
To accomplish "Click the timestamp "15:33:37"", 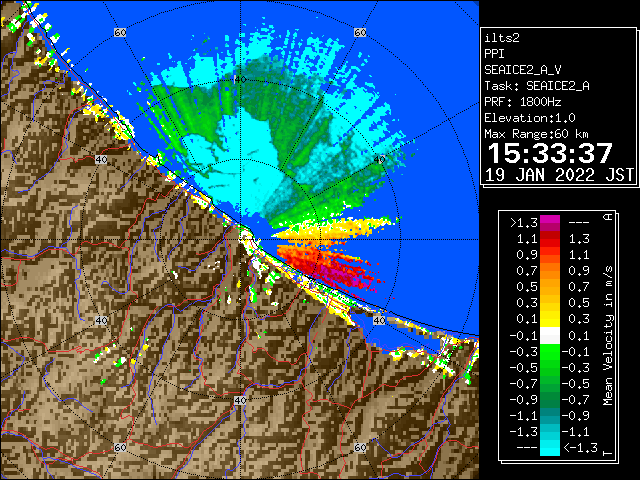I will point(550,153).
